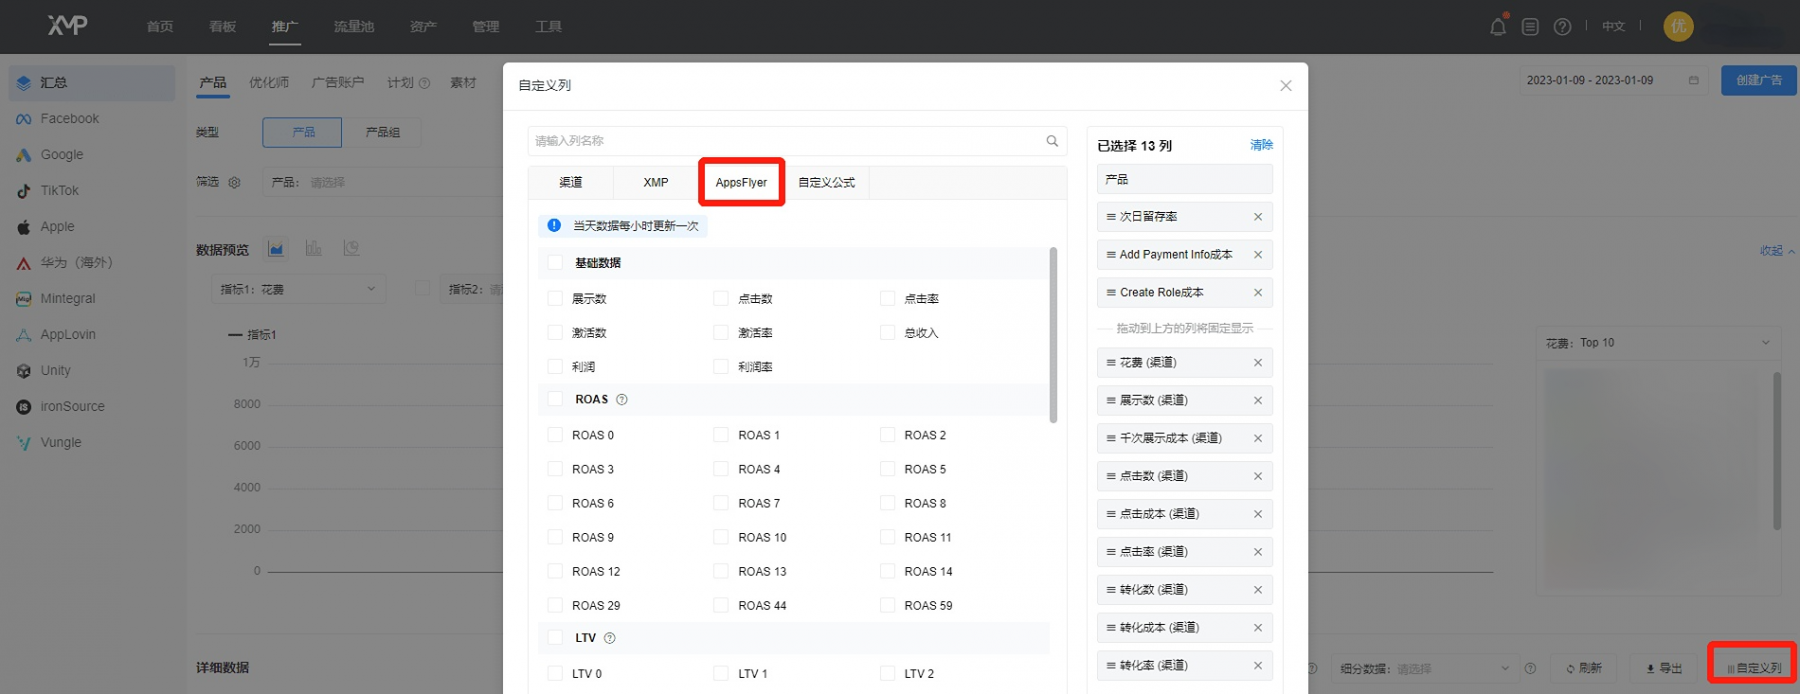The width and height of the screenshot is (1800, 694).
Task: Click the 导出 export button
Action: click(x=1664, y=668)
